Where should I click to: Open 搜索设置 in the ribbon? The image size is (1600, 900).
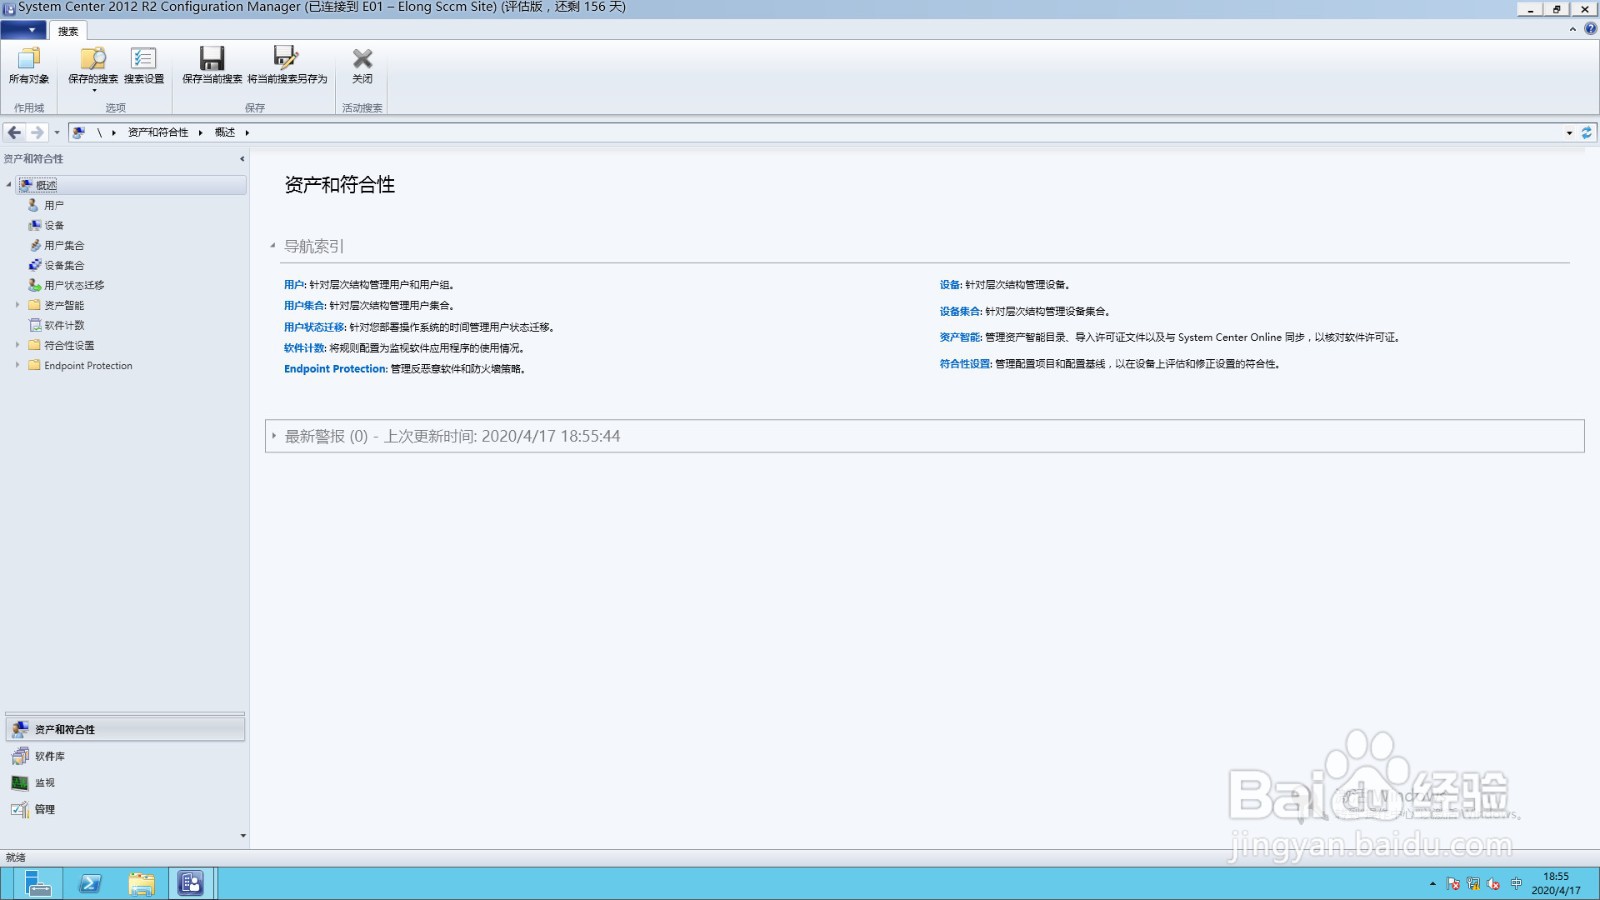click(144, 65)
